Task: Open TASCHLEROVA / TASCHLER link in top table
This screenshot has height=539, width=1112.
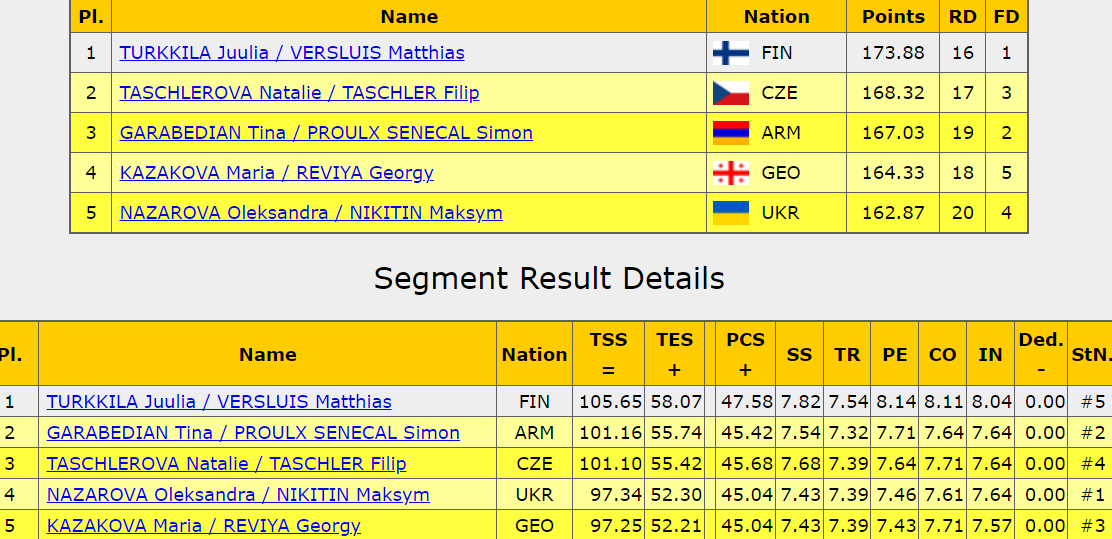Action: click(299, 93)
